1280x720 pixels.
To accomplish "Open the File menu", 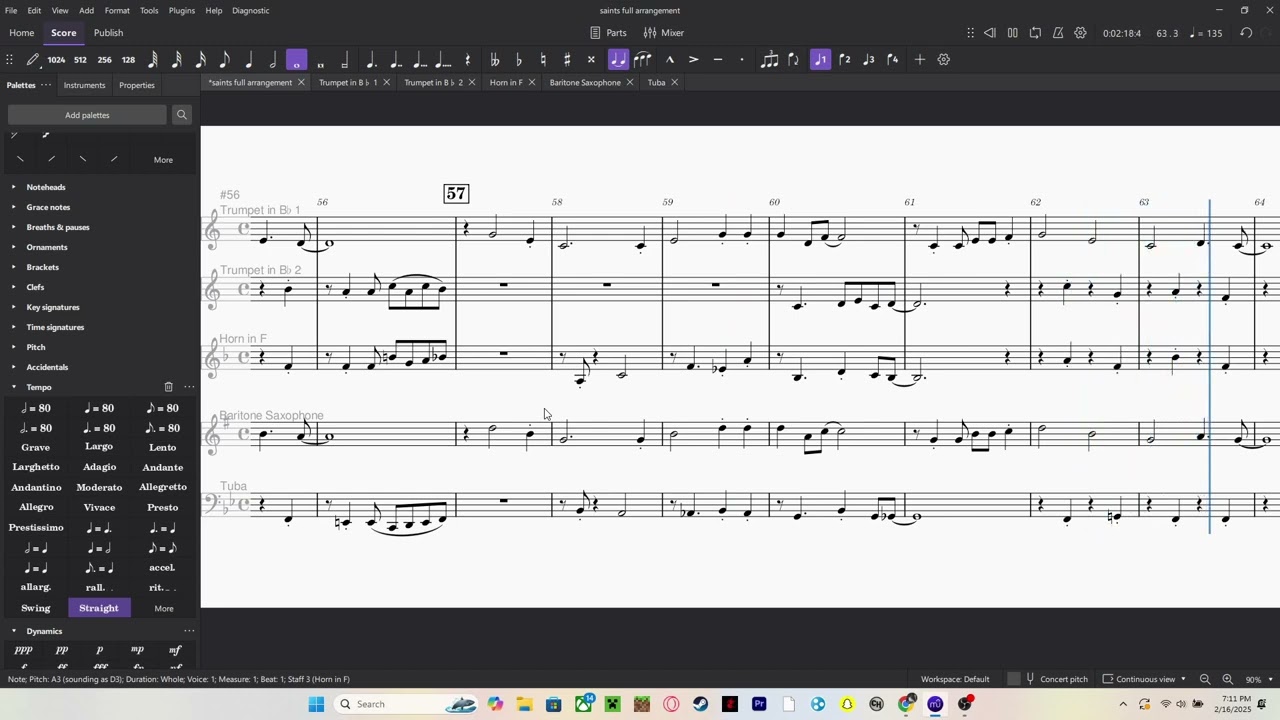I will 11,10.
